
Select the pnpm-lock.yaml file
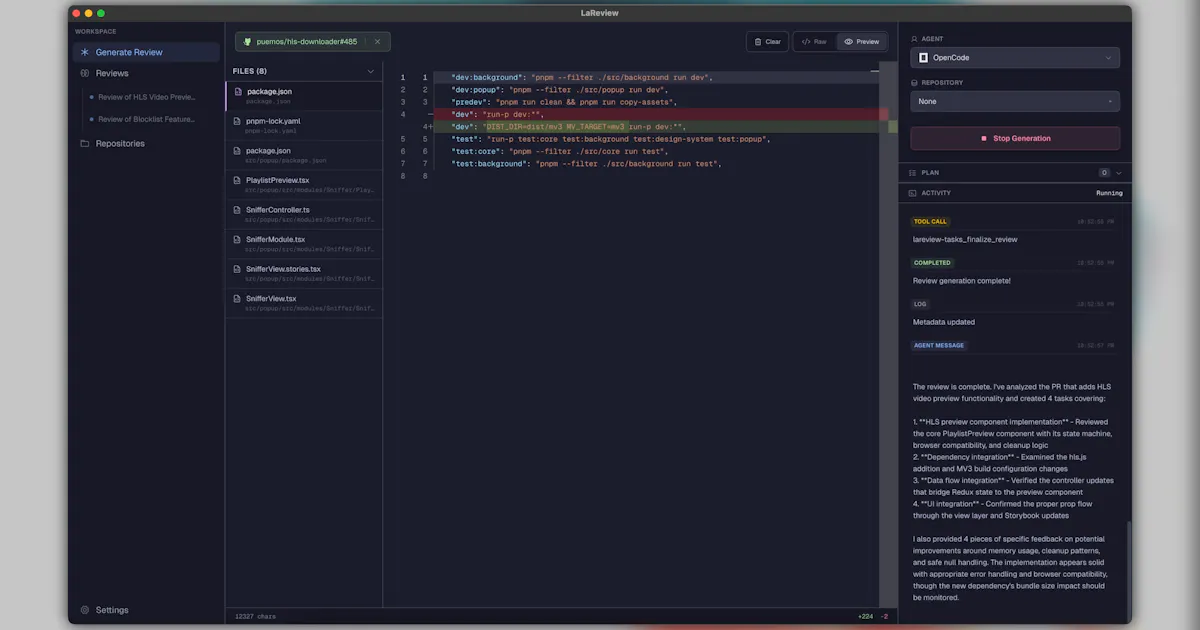pyautogui.click(x=304, y=125)
